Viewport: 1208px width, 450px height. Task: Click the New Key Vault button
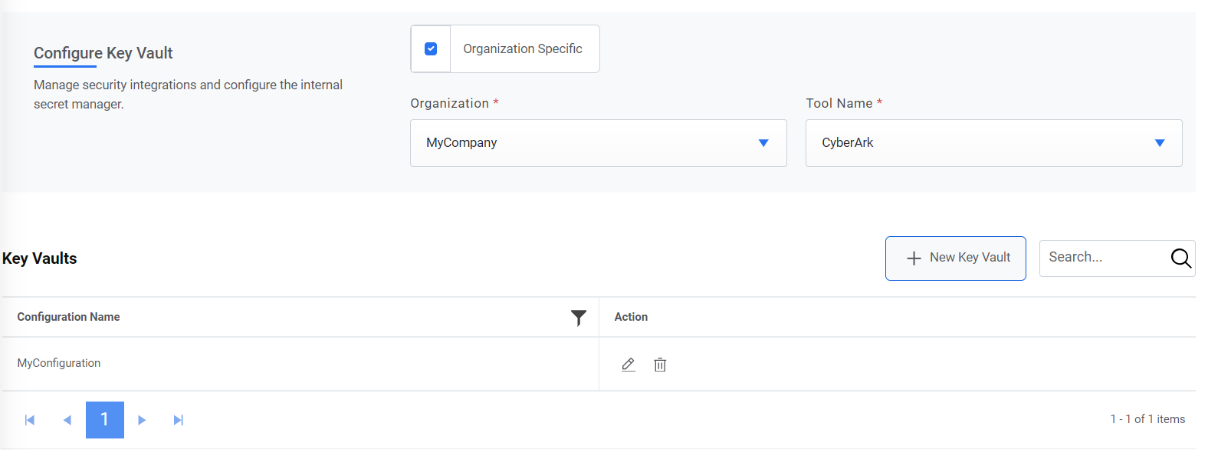[955, 258]
